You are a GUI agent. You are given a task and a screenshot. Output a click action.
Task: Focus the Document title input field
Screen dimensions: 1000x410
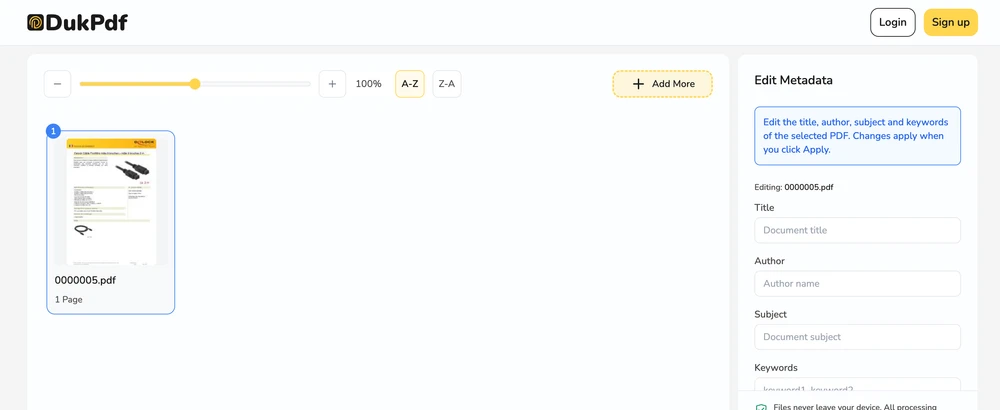857,230
